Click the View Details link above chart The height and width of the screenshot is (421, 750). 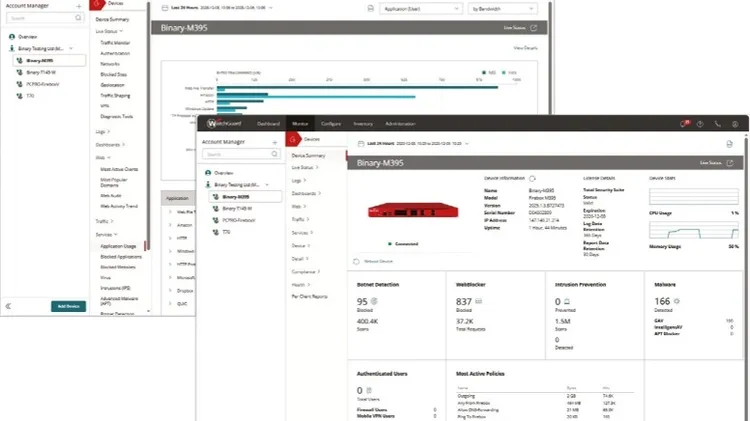pyautogui.click(x=526, y=48)
